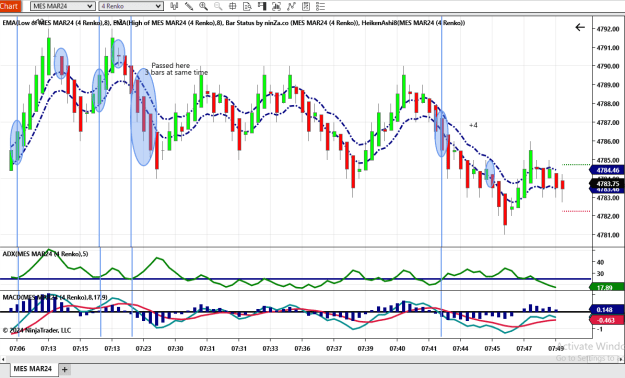The width and height of the screenshot is (625, 378).
Task: Open the 4 Renko interval dropdown
Action: point(131,6)
